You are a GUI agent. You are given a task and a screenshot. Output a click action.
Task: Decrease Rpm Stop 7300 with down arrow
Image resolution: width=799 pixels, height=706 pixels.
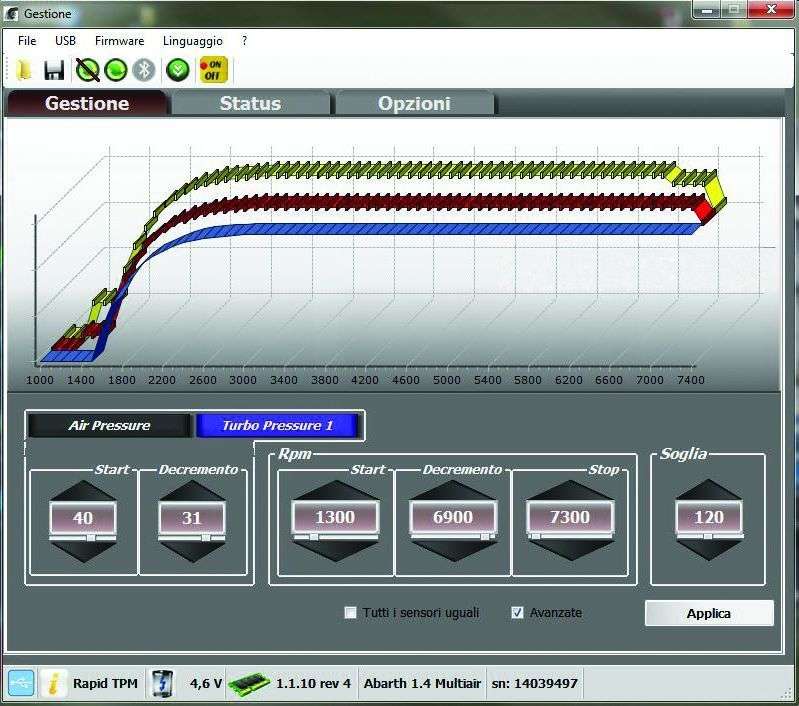click(570, 551)
